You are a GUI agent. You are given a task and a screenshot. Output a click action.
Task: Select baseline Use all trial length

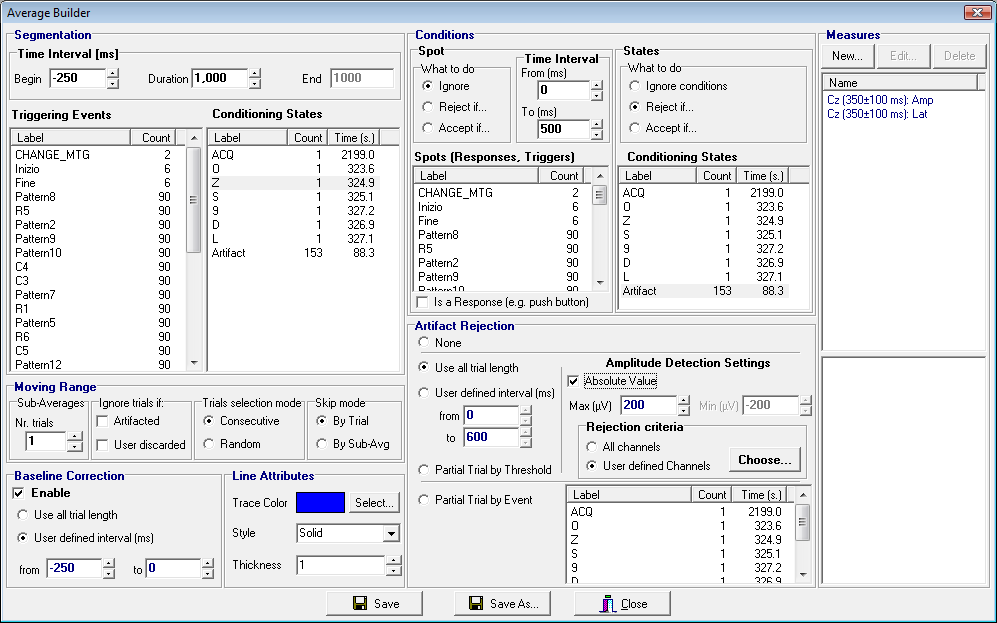23,515
